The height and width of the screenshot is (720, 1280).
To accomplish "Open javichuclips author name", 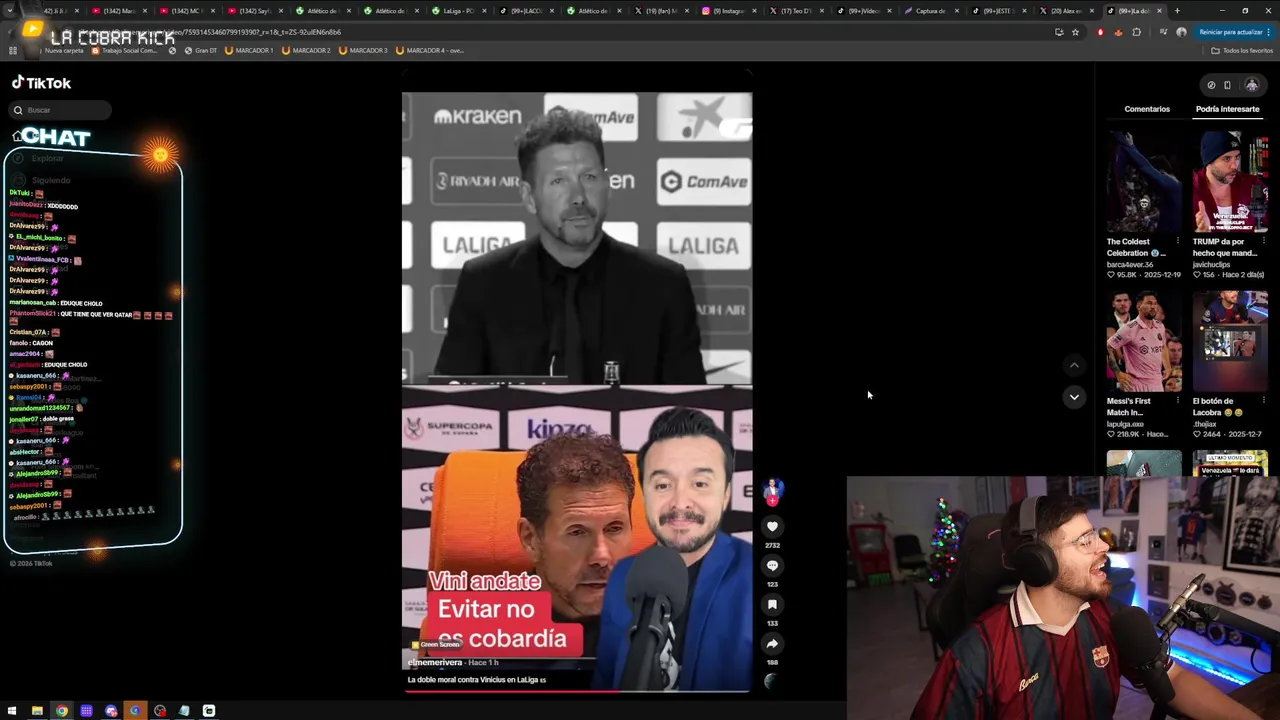I will pyautogui.click(x=1215, y=264).
